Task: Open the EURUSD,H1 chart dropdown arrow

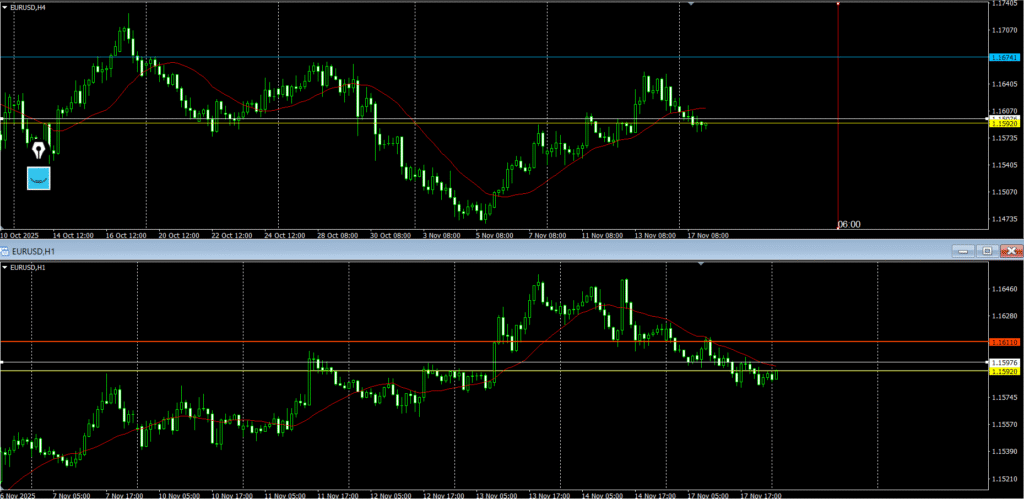Action: (4, 268)
